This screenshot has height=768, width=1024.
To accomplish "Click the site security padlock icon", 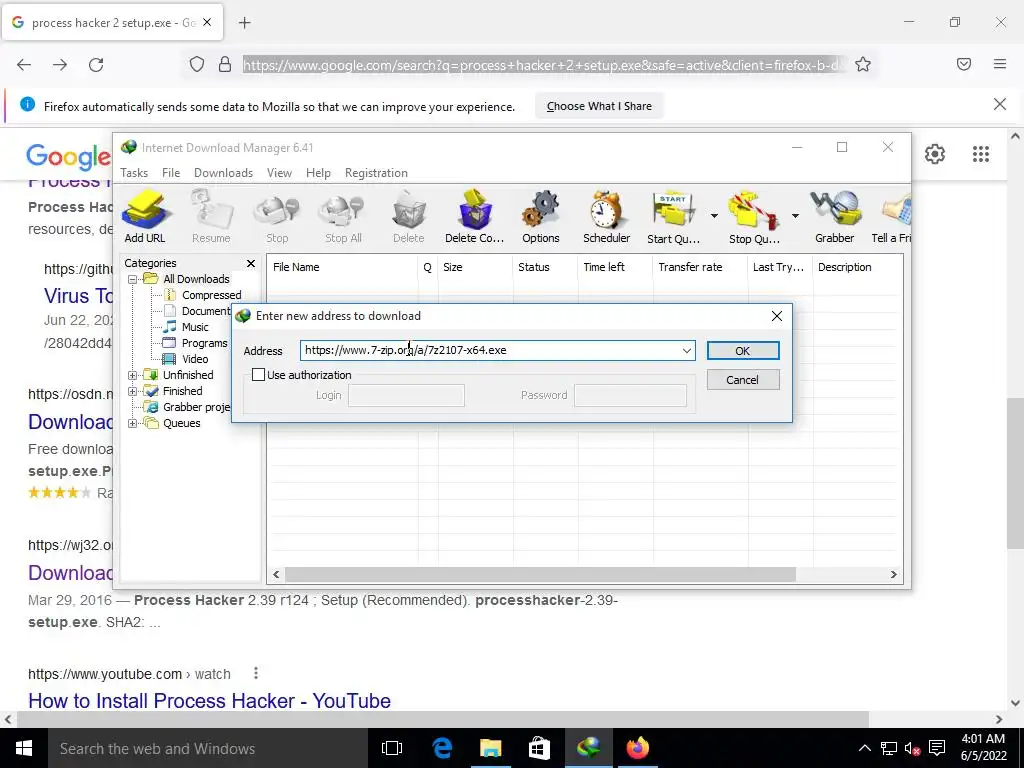I will 225,64.
